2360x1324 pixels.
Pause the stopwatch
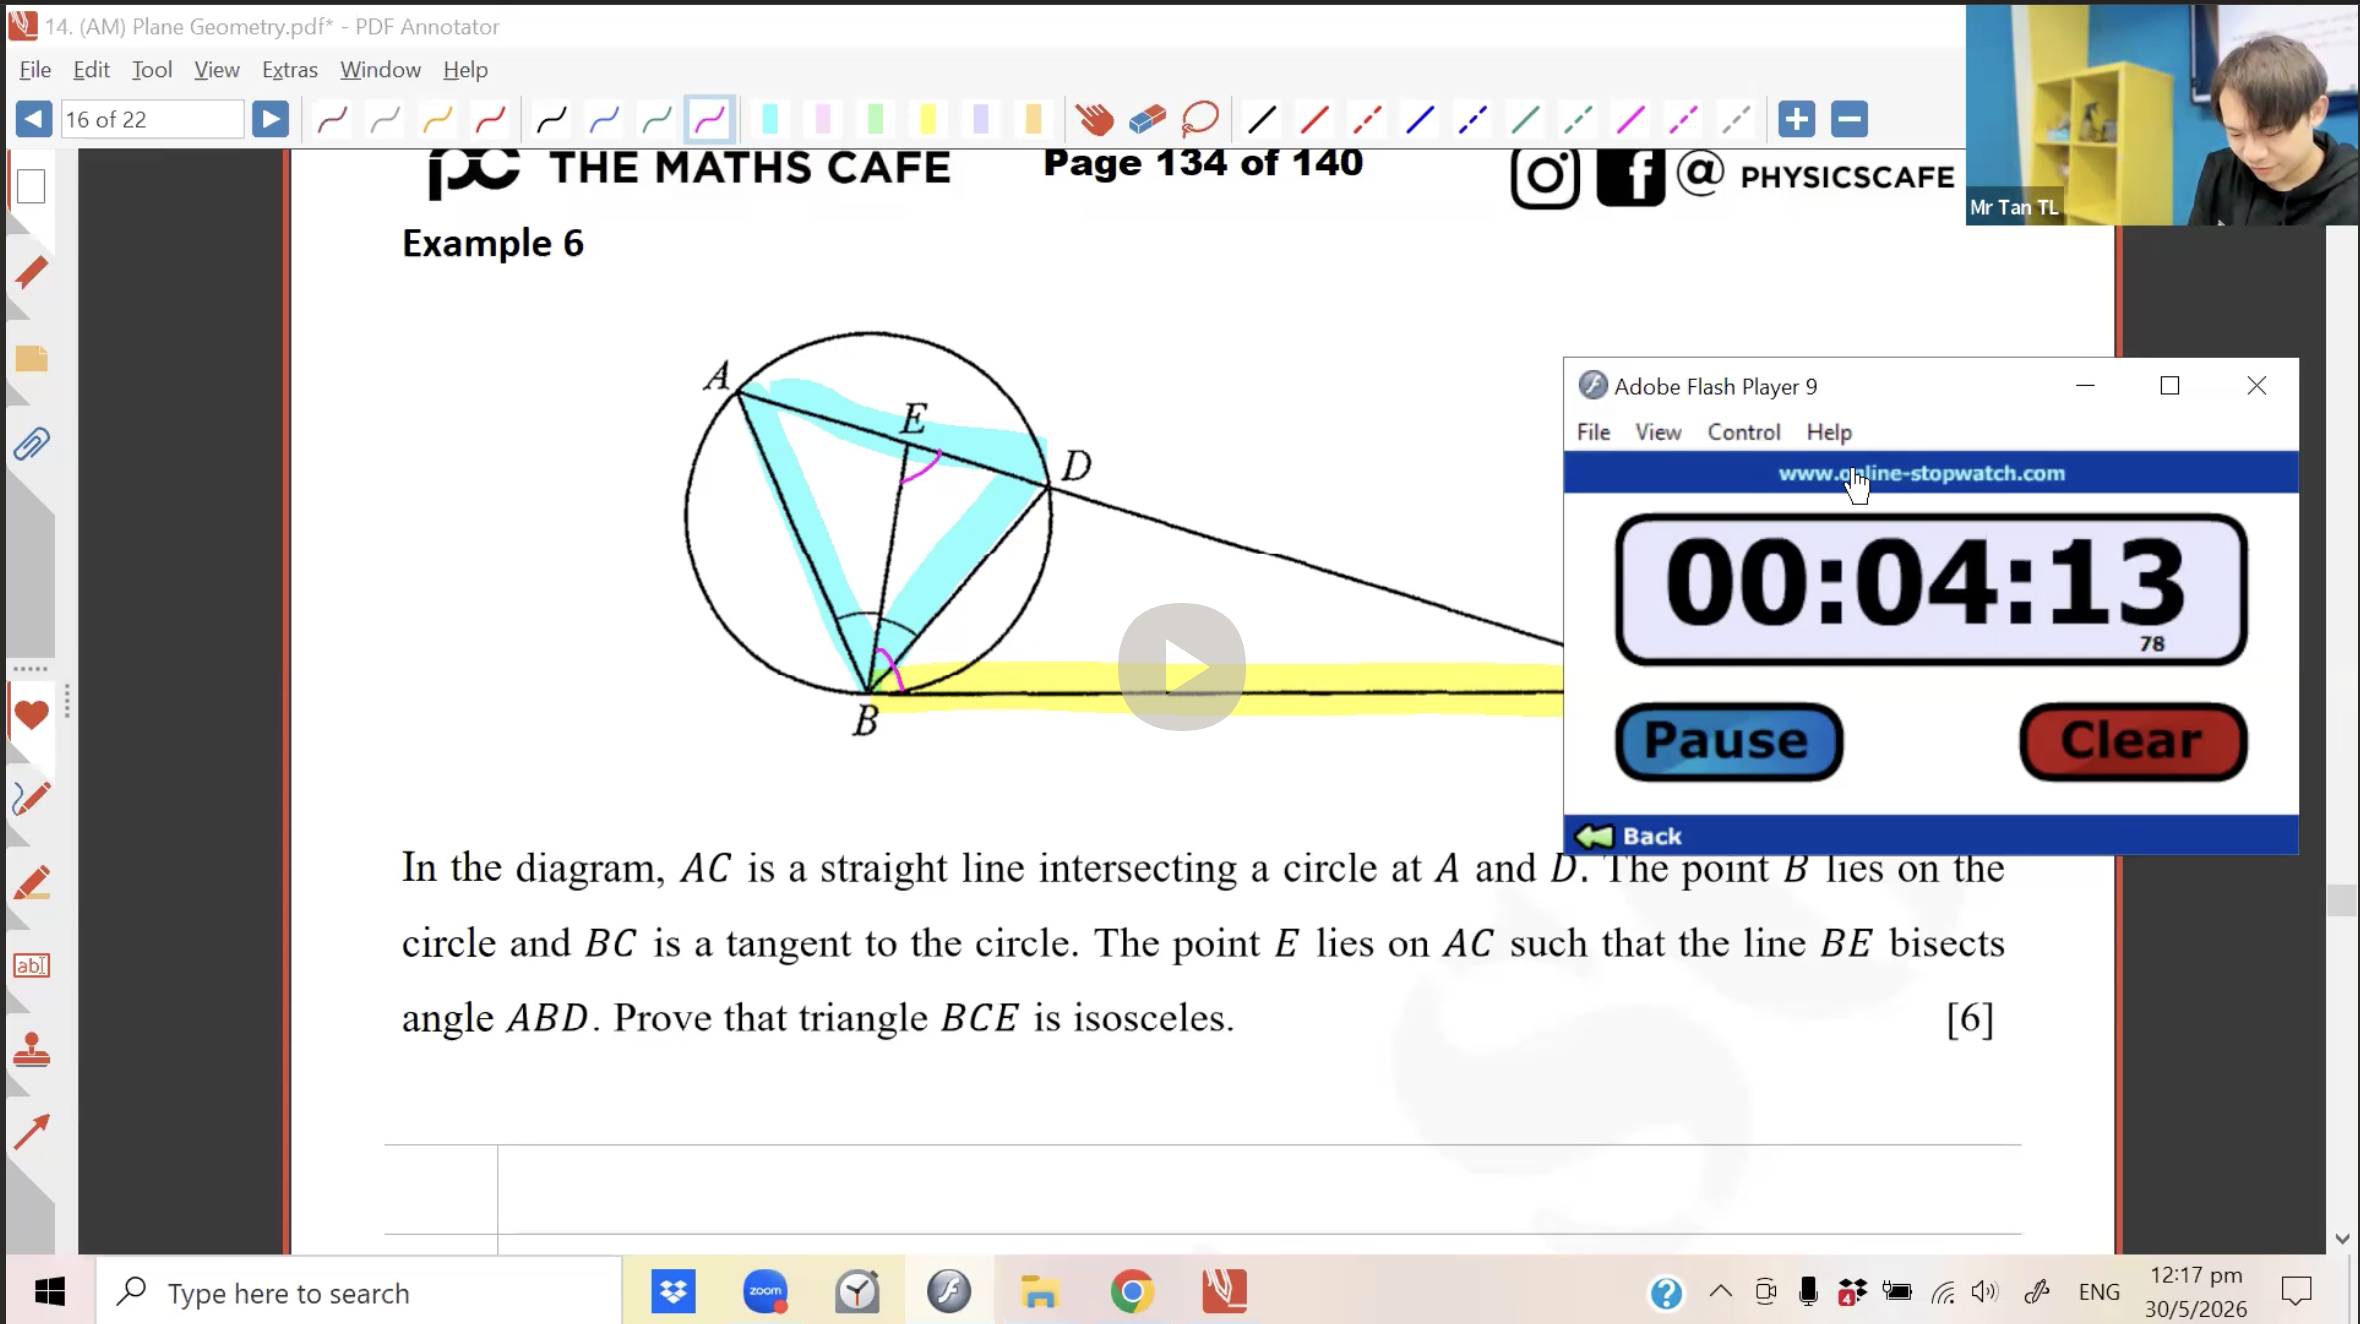click(1728, 742)
